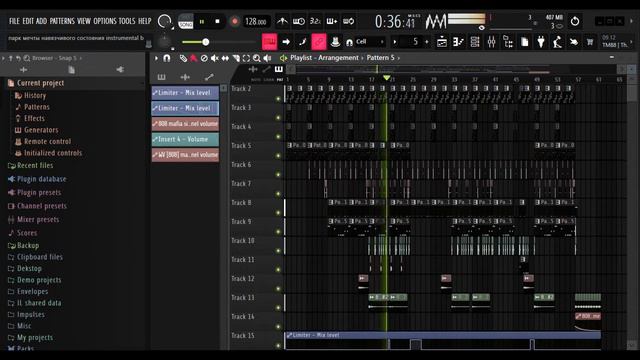Add a new pattern with plus button
Image resolution: width=640 pixels, height=360 pixels.
[x=427, y=42]
